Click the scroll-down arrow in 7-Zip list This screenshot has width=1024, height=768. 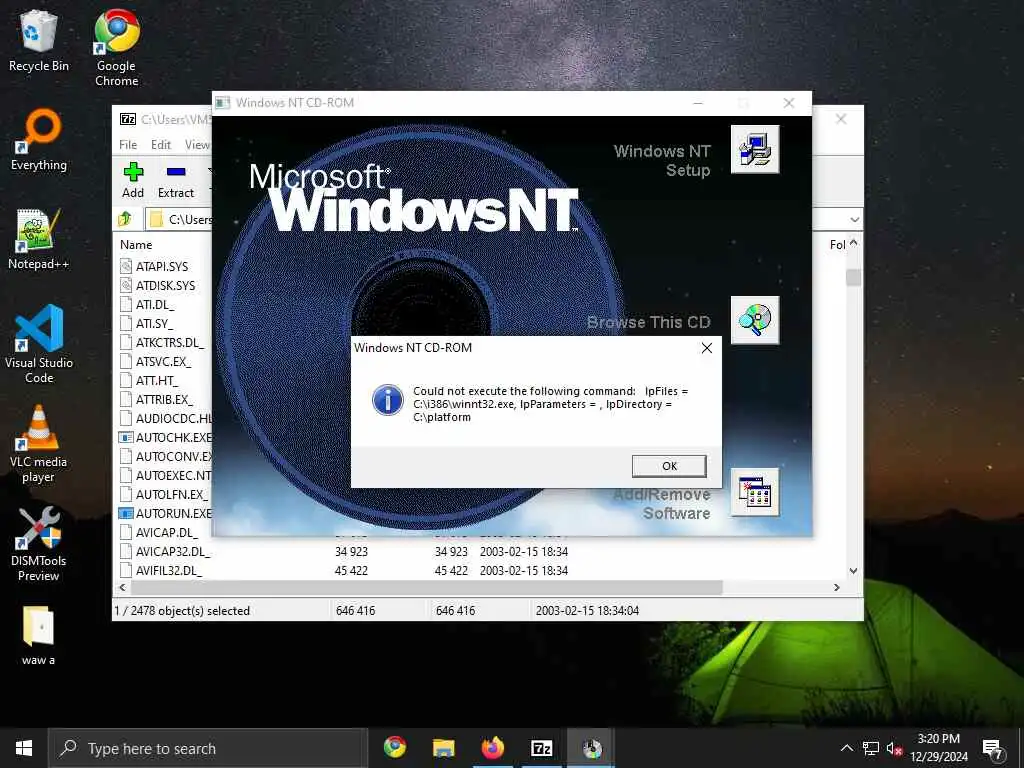[854, 571]
